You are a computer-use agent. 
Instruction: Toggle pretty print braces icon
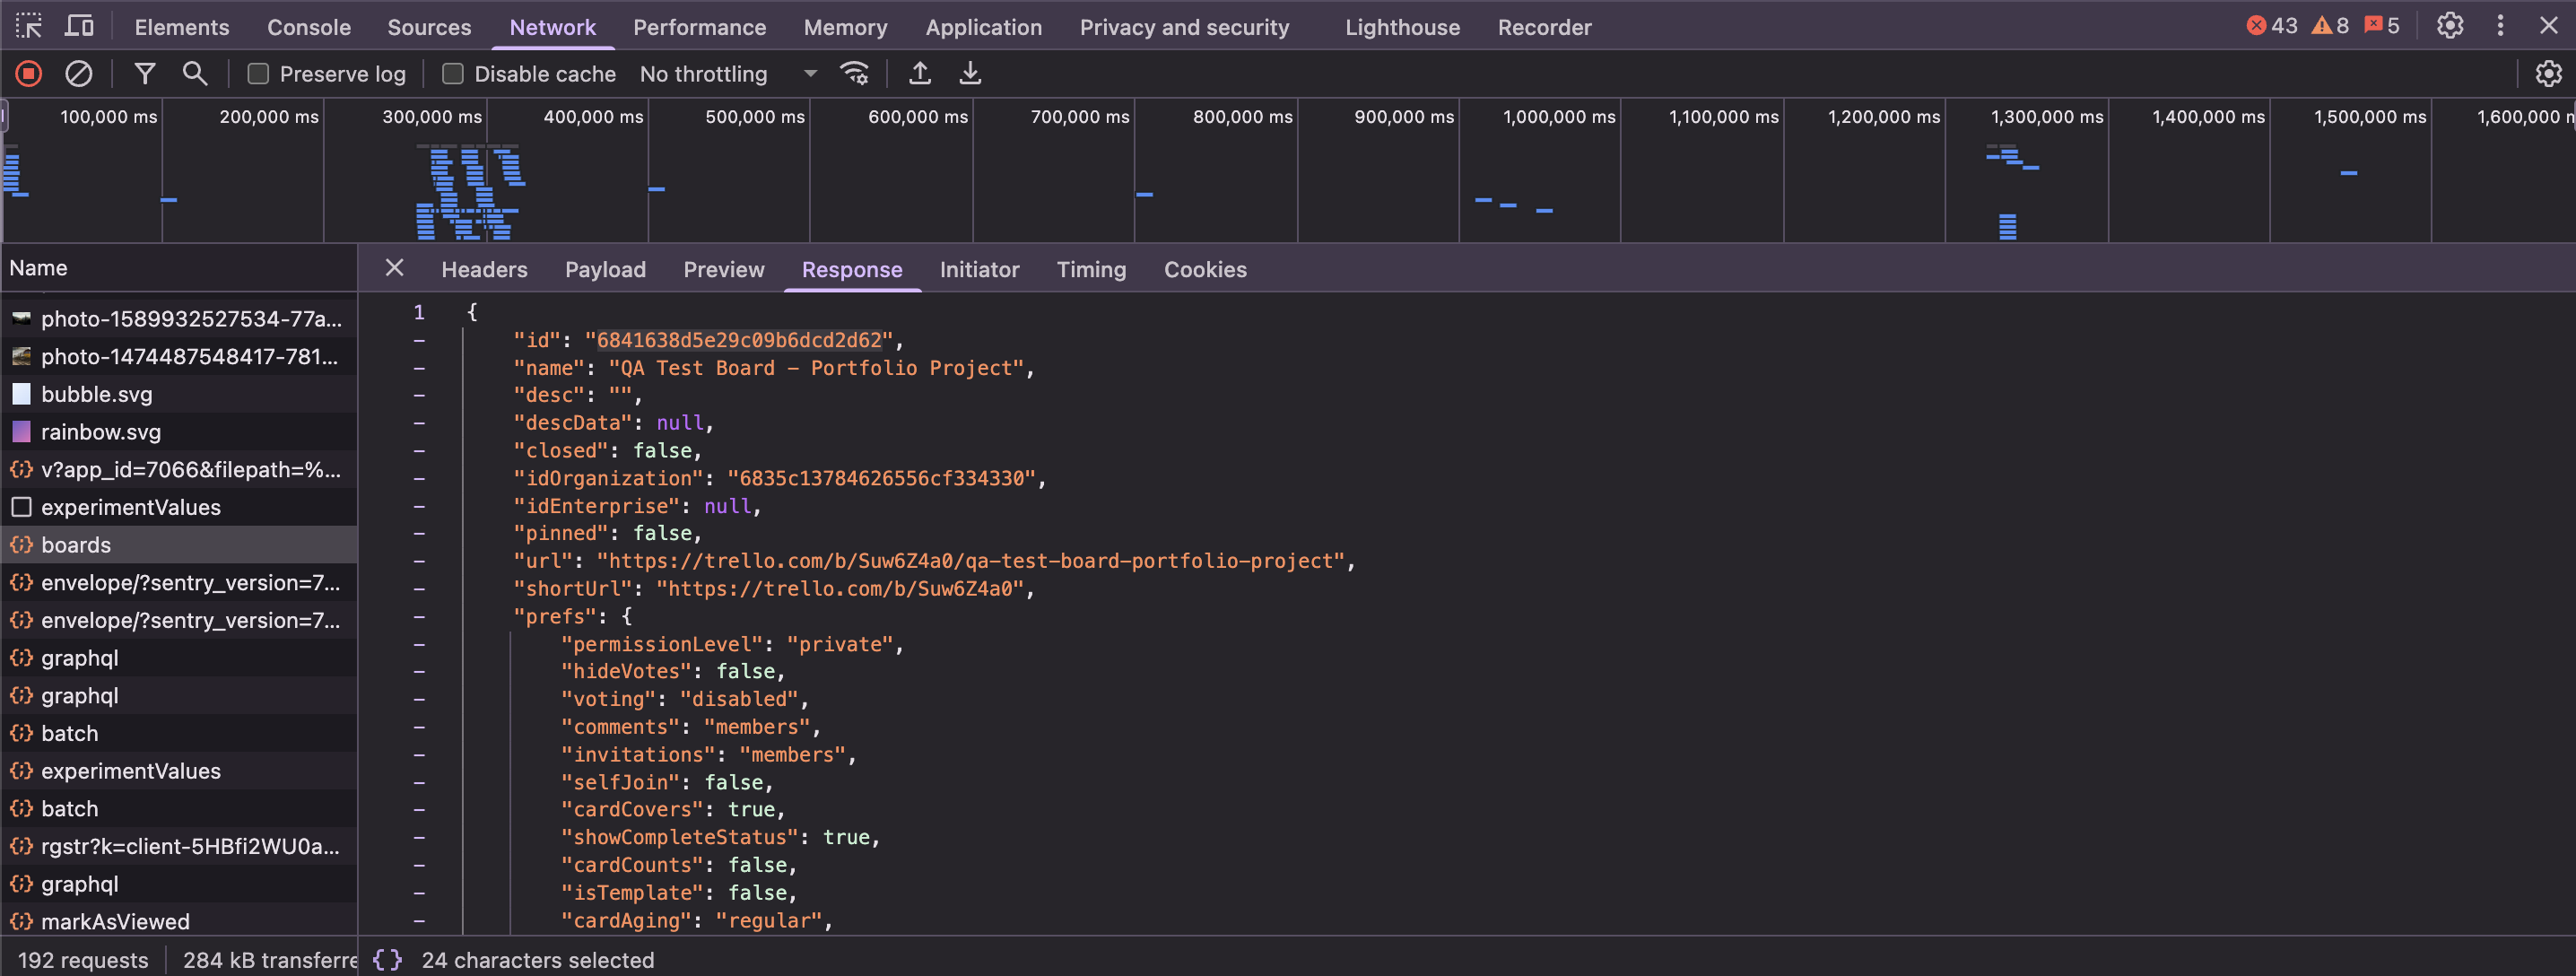(388, 960)
